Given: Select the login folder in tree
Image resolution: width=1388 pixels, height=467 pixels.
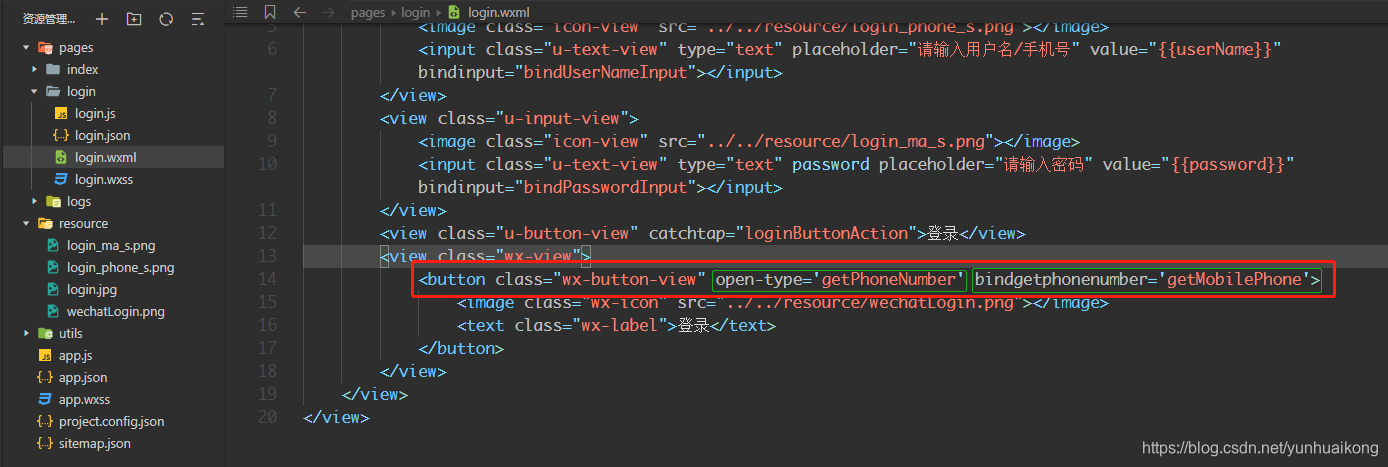Looking at the screenshot, I should pyautogui.click(x=81, y=91).
